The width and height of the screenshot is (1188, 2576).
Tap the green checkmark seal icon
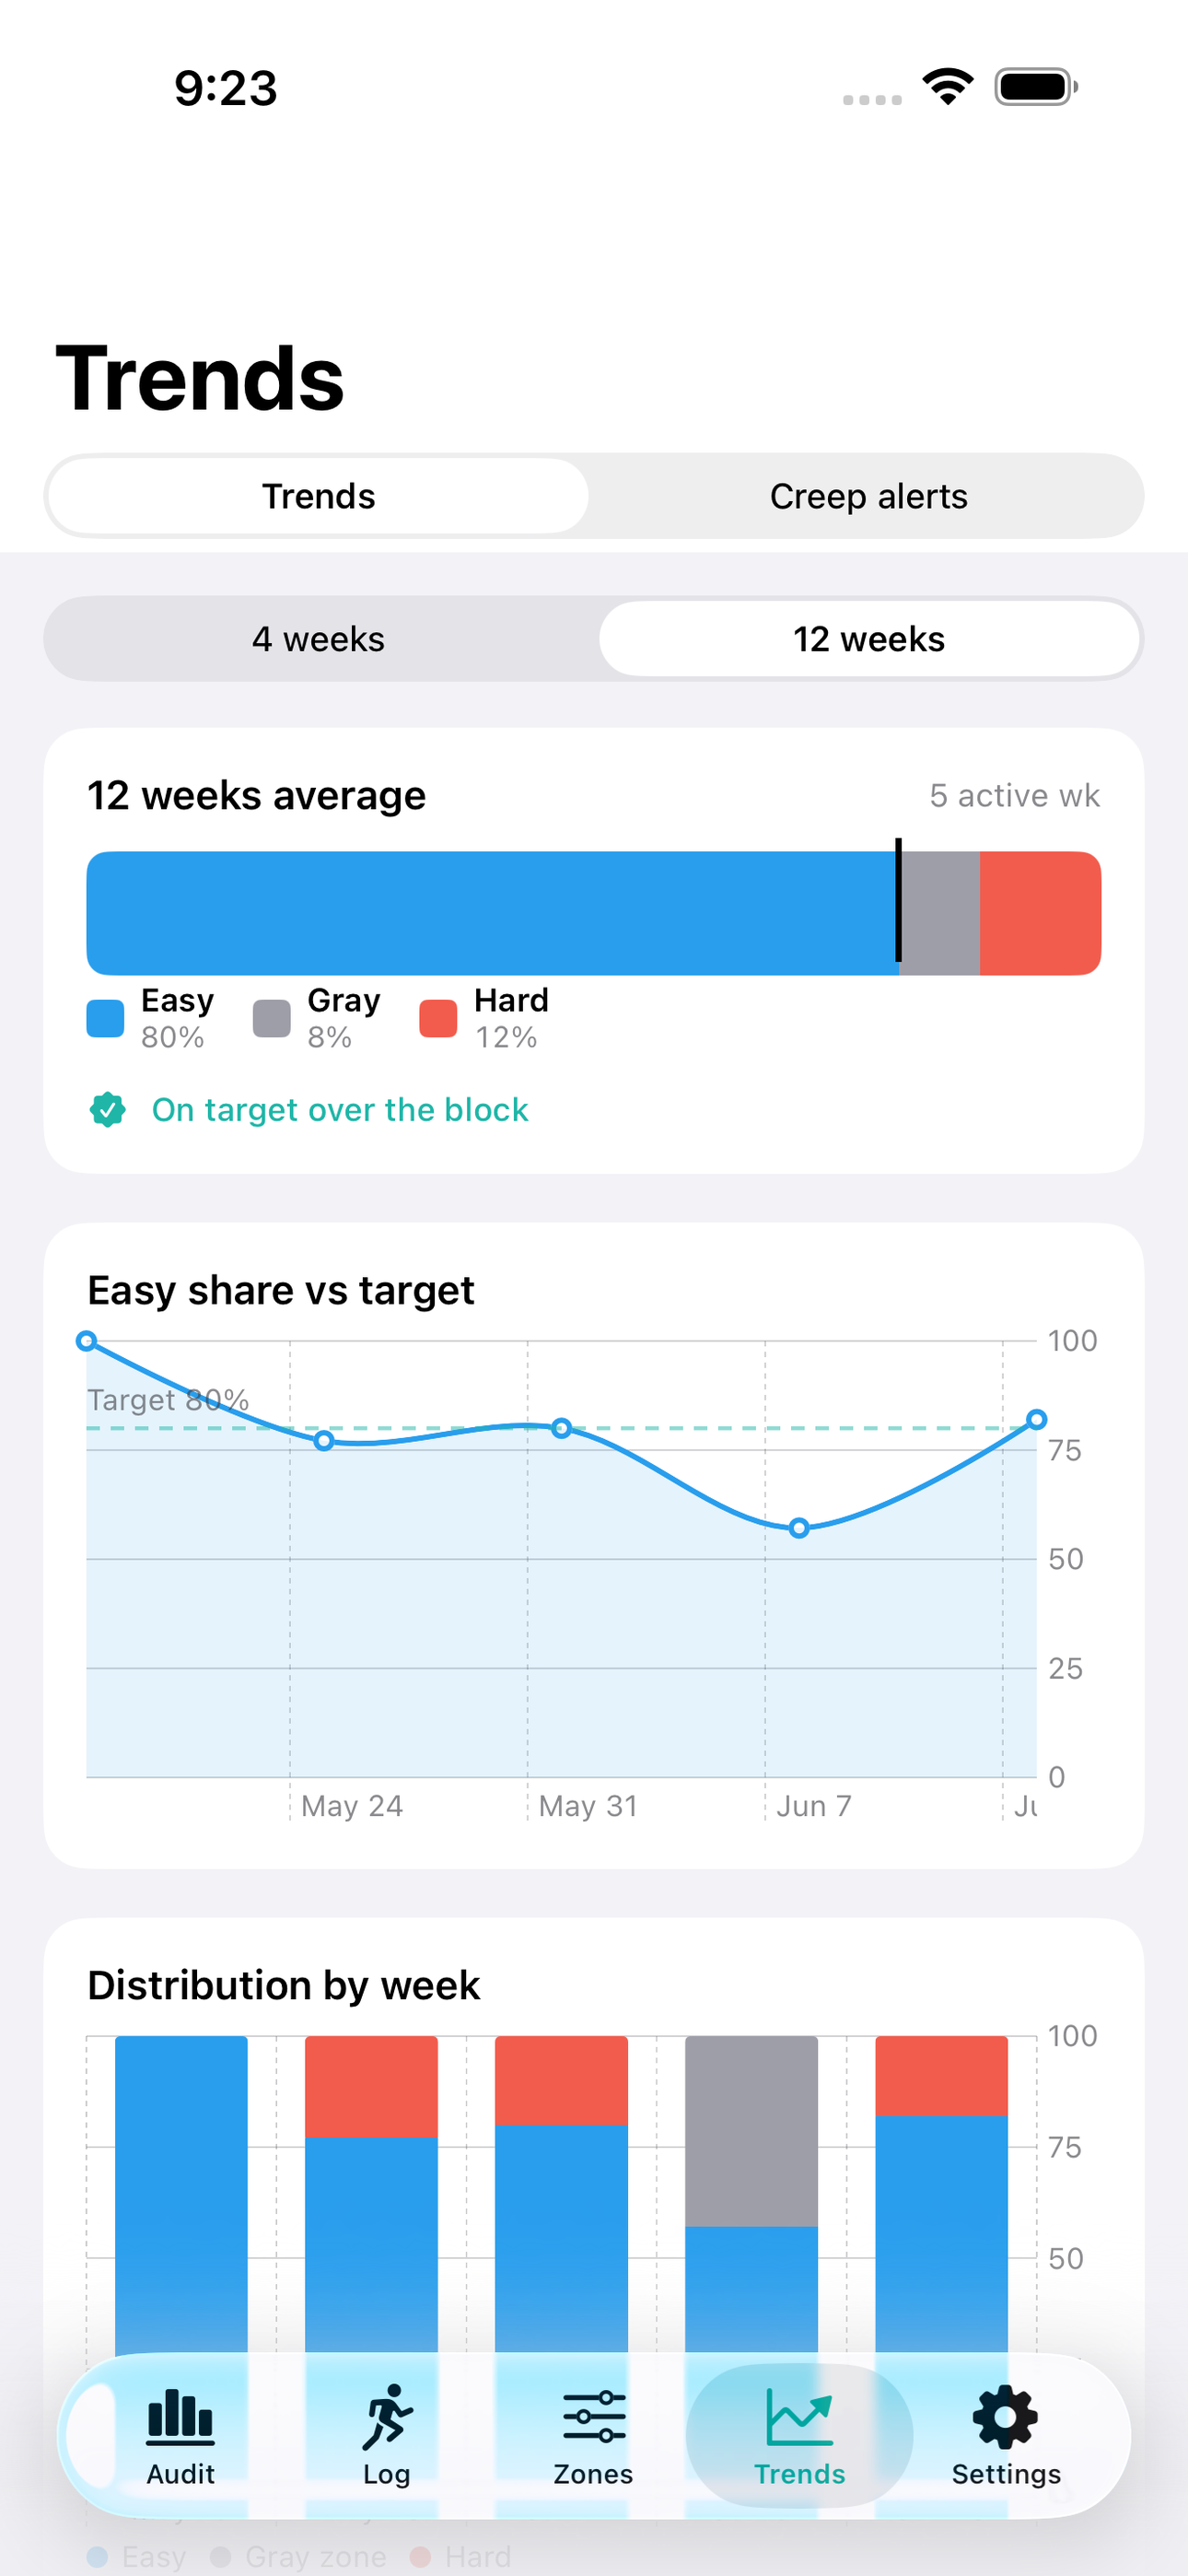coord(108,1109)
